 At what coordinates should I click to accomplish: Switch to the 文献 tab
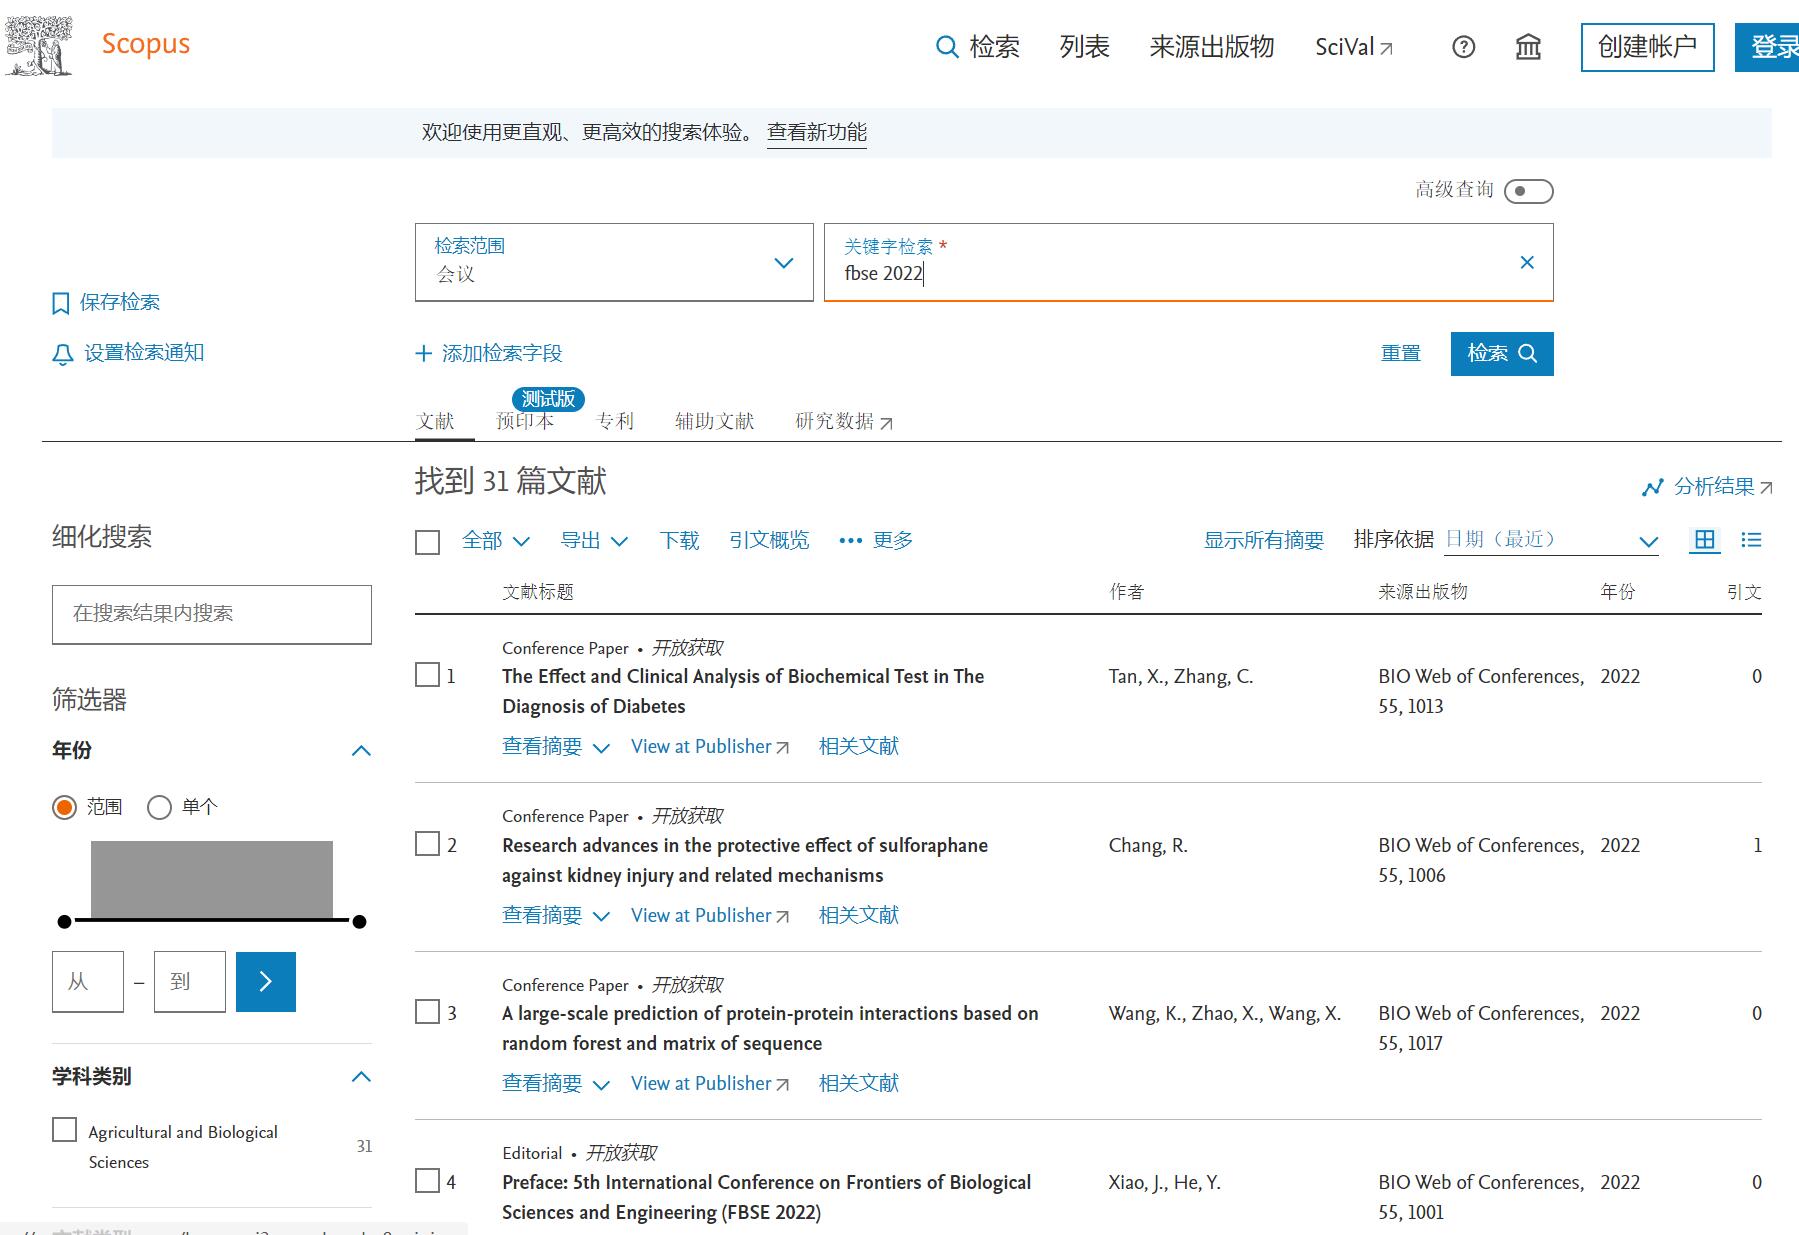tap(435, 421)
